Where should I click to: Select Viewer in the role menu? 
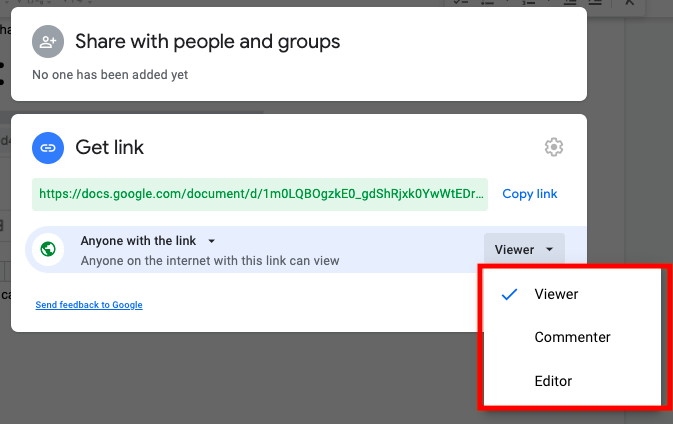tap(572, 294)
